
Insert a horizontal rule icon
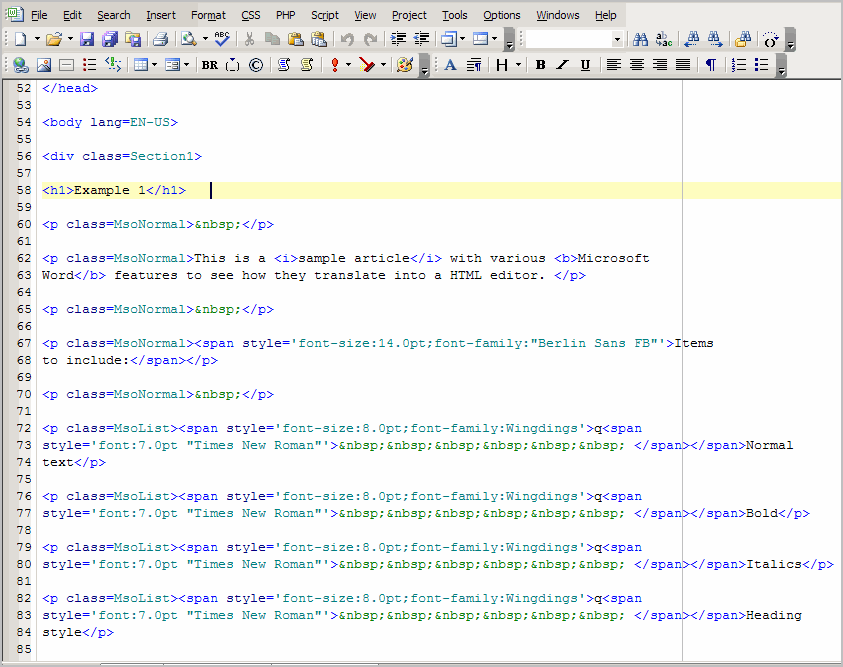click(67, 65)
